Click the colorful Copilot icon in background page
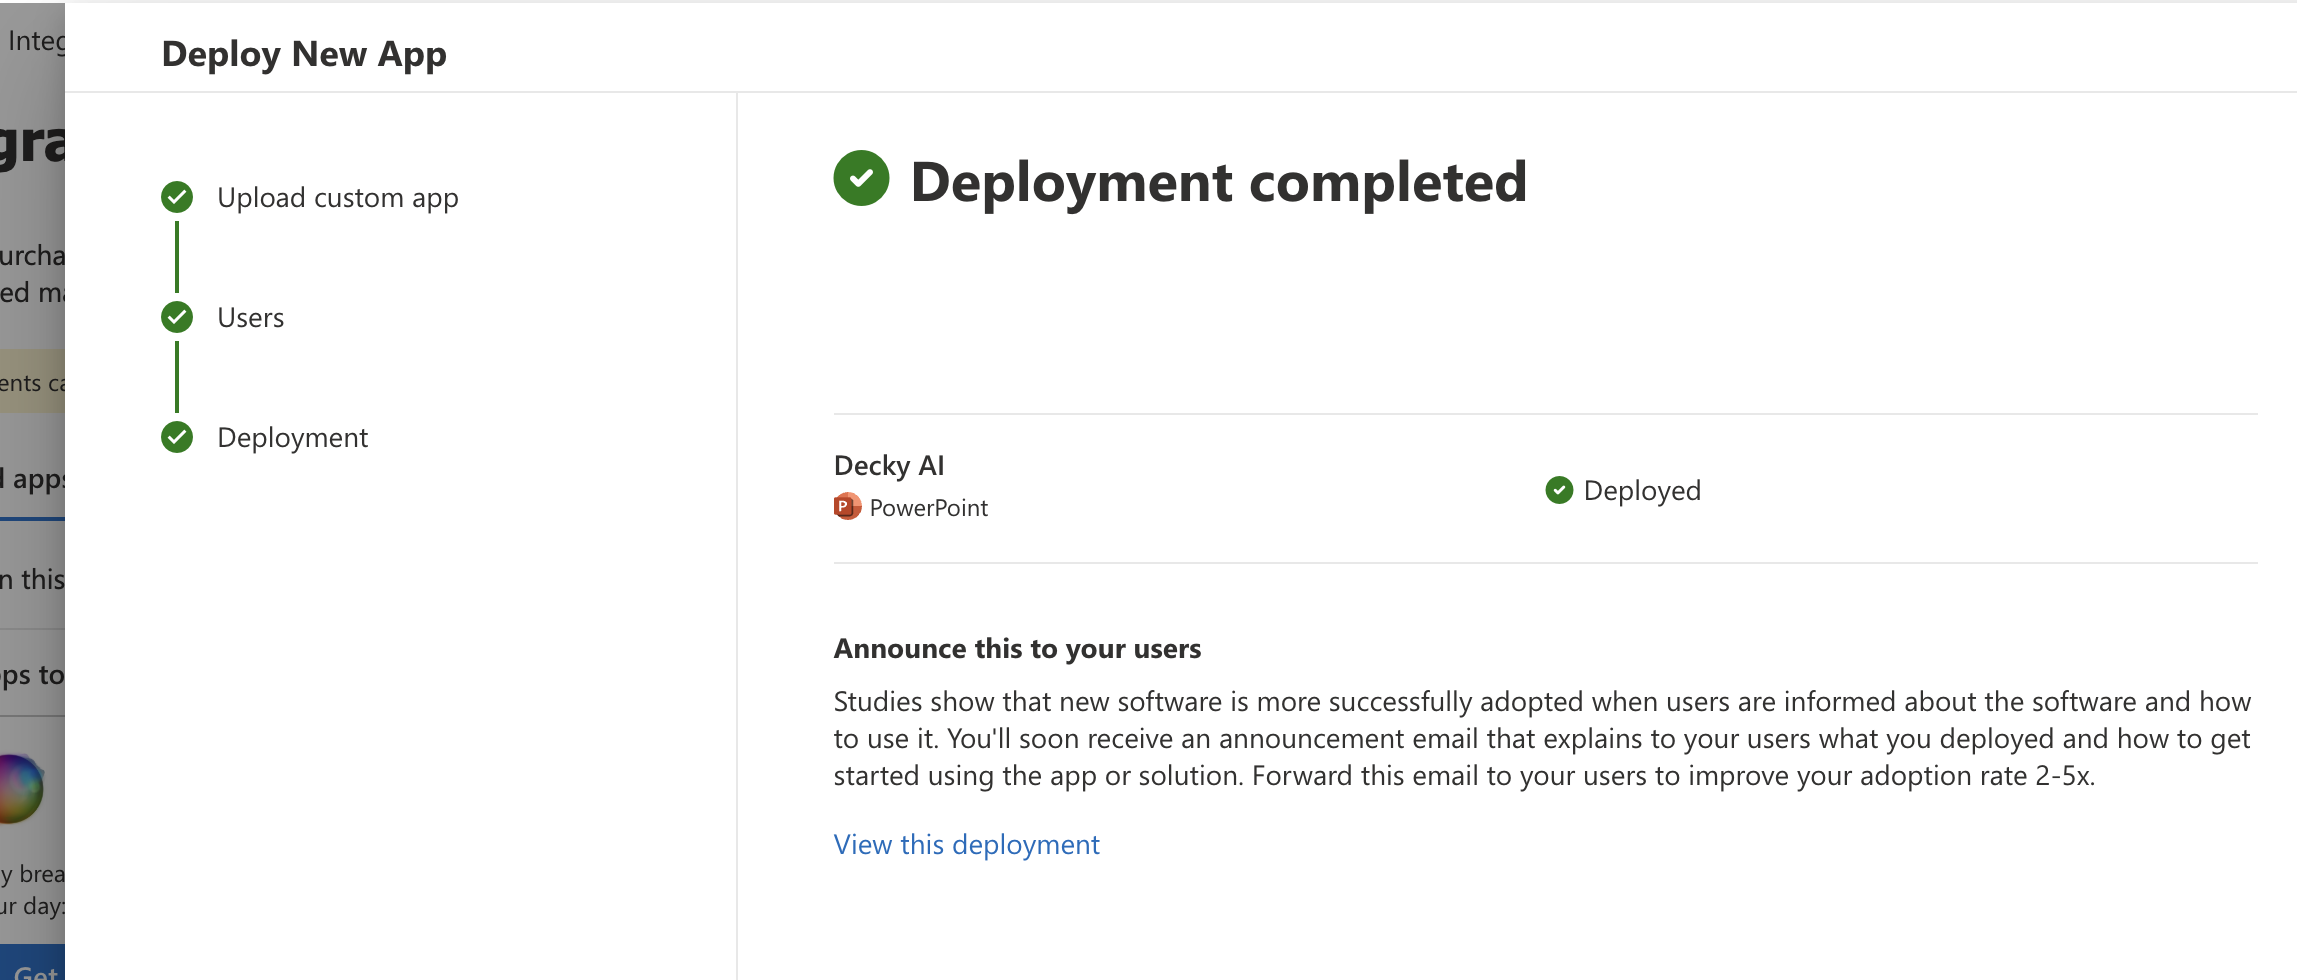2297x980 pixels. point(22,789)
